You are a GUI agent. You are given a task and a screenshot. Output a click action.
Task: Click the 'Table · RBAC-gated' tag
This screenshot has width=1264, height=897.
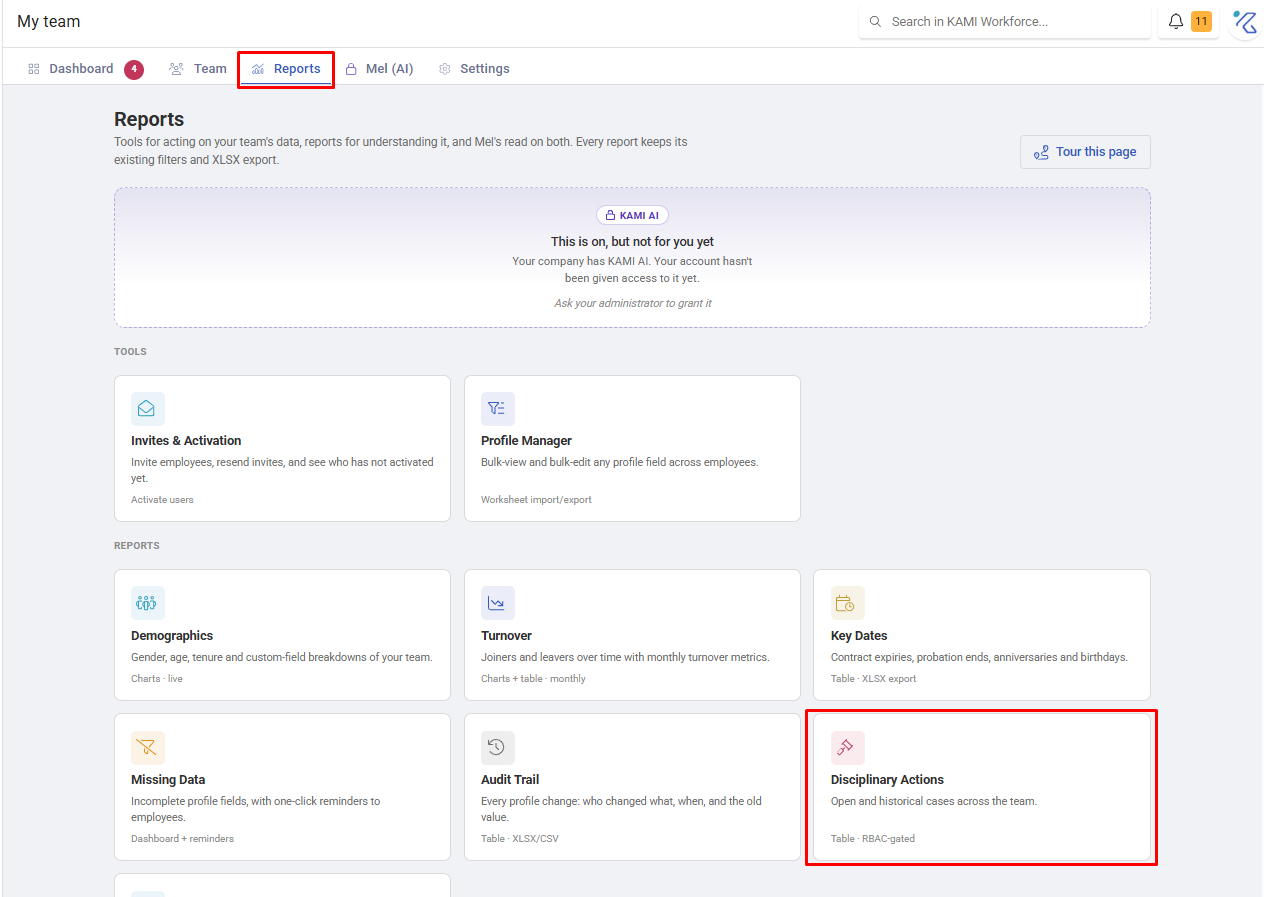tap(872, 838)
